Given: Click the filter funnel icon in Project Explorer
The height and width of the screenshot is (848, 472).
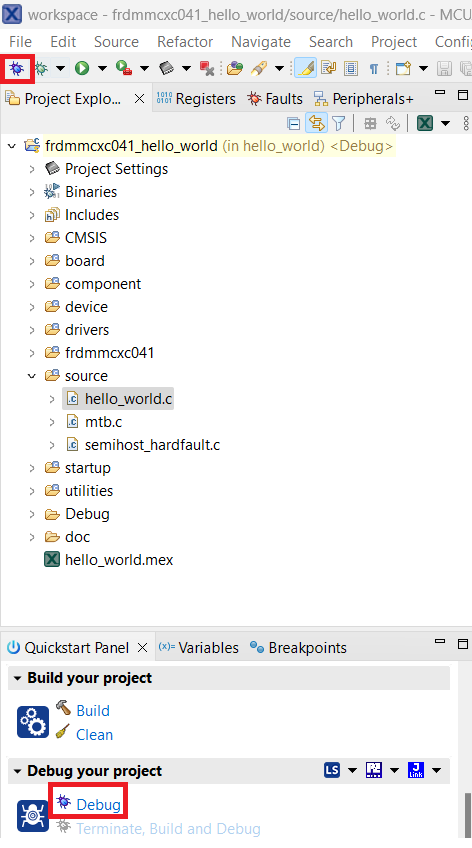Looking at the screenshot, I should tap(339, 124).
